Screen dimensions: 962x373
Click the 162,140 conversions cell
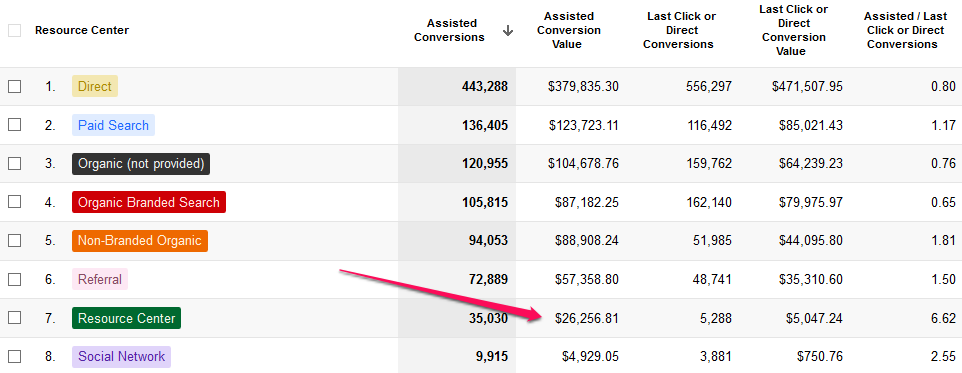click(x=709, y=202)
